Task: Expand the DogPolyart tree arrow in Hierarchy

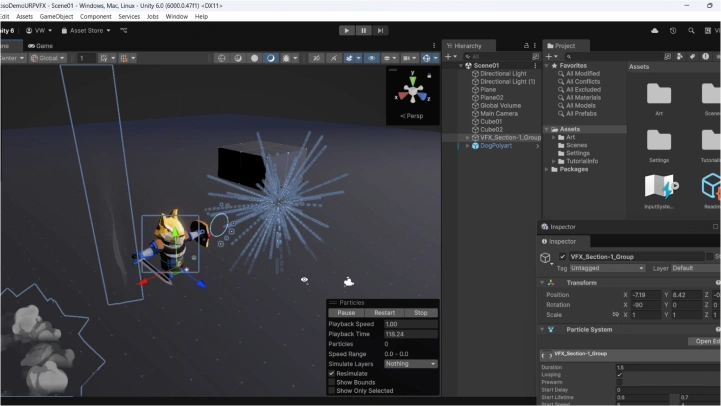Action: pyautogui.click(x=468, y=146)
